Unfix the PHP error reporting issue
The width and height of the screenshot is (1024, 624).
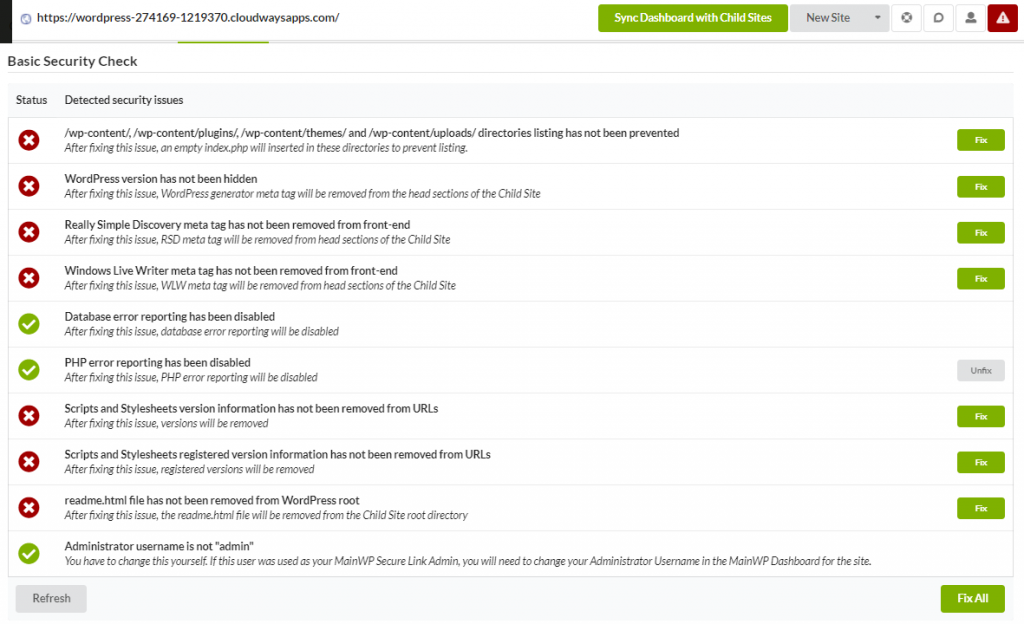980,370
